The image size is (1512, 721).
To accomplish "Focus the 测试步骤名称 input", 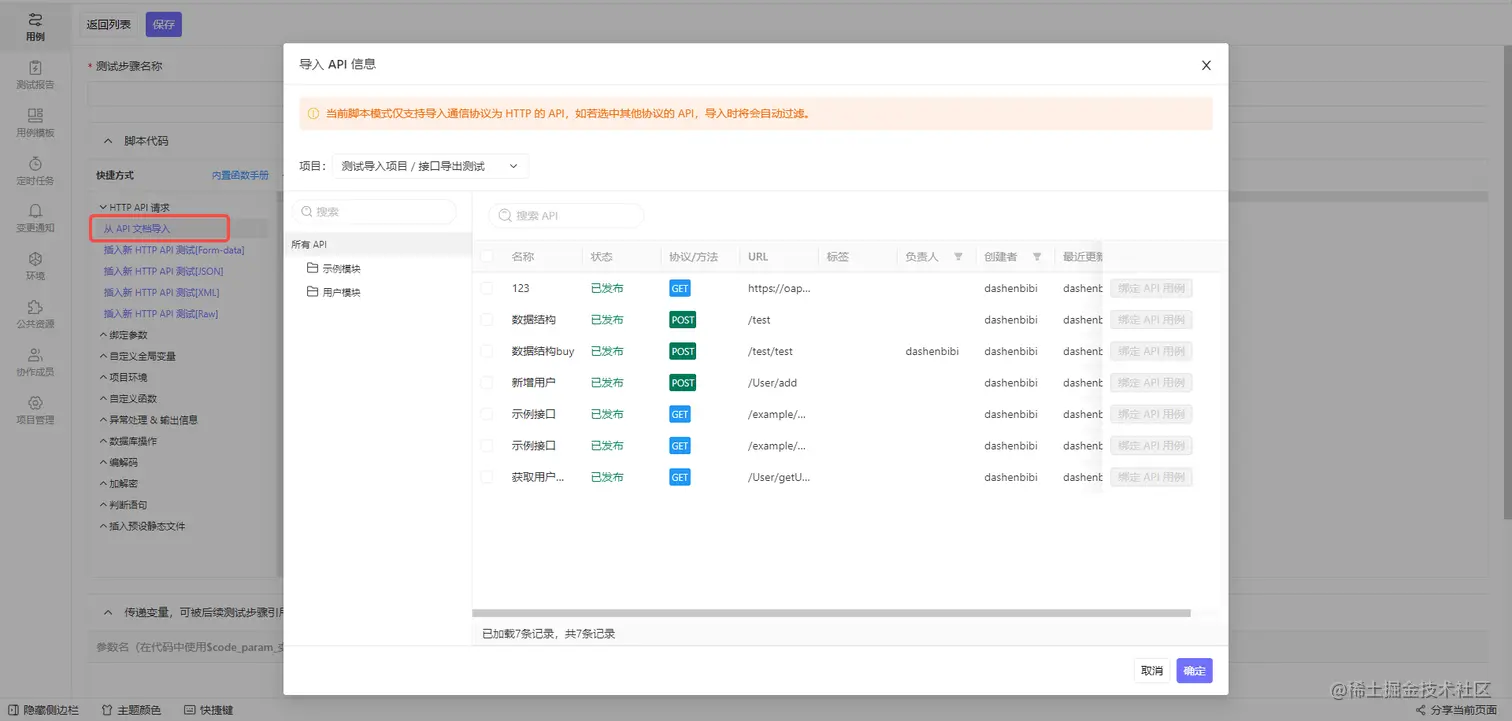I will (x=185, y=94).
